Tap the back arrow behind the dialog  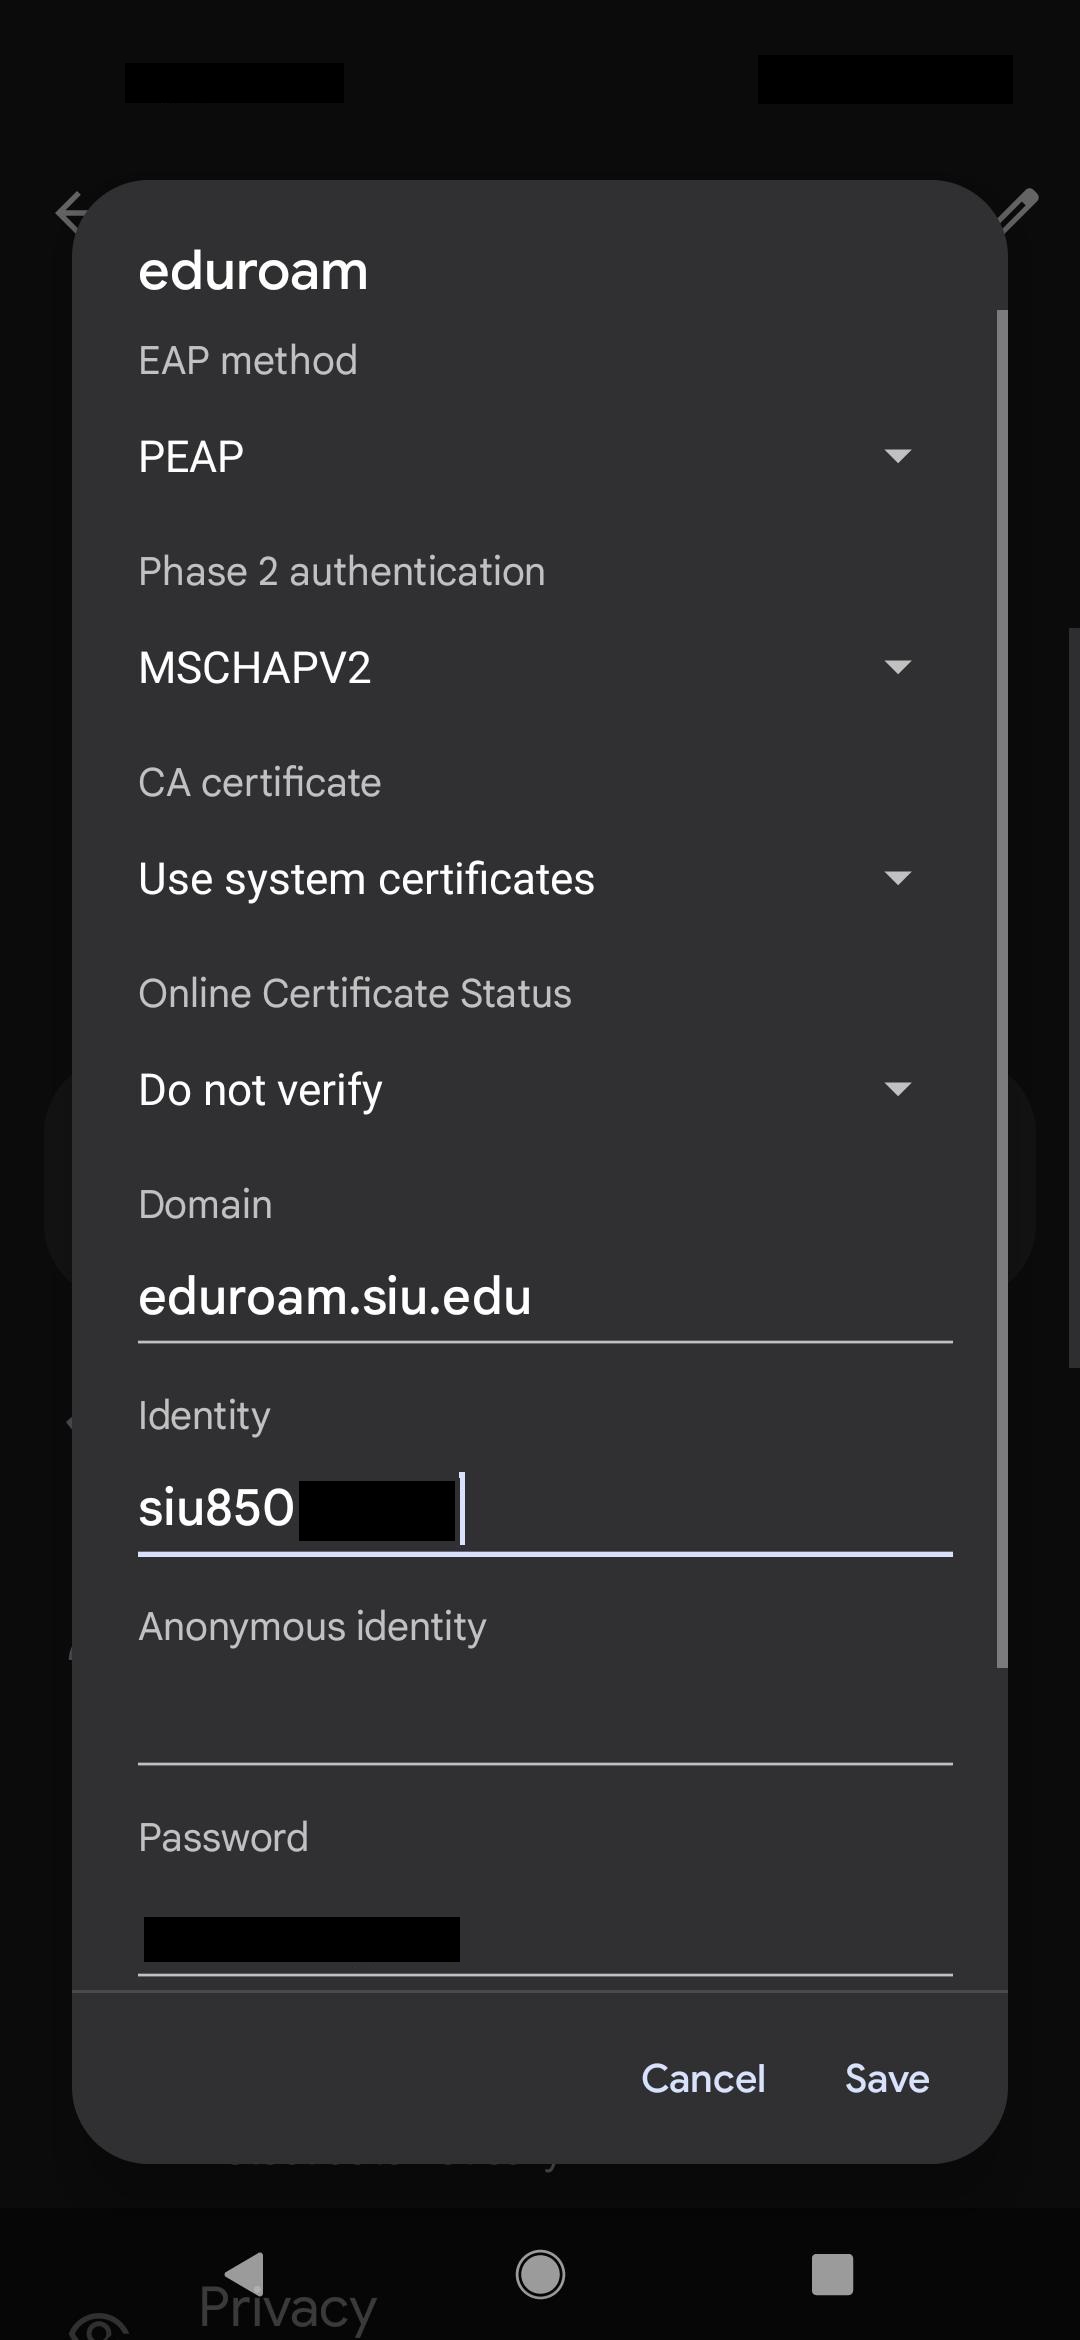(68, 212)
